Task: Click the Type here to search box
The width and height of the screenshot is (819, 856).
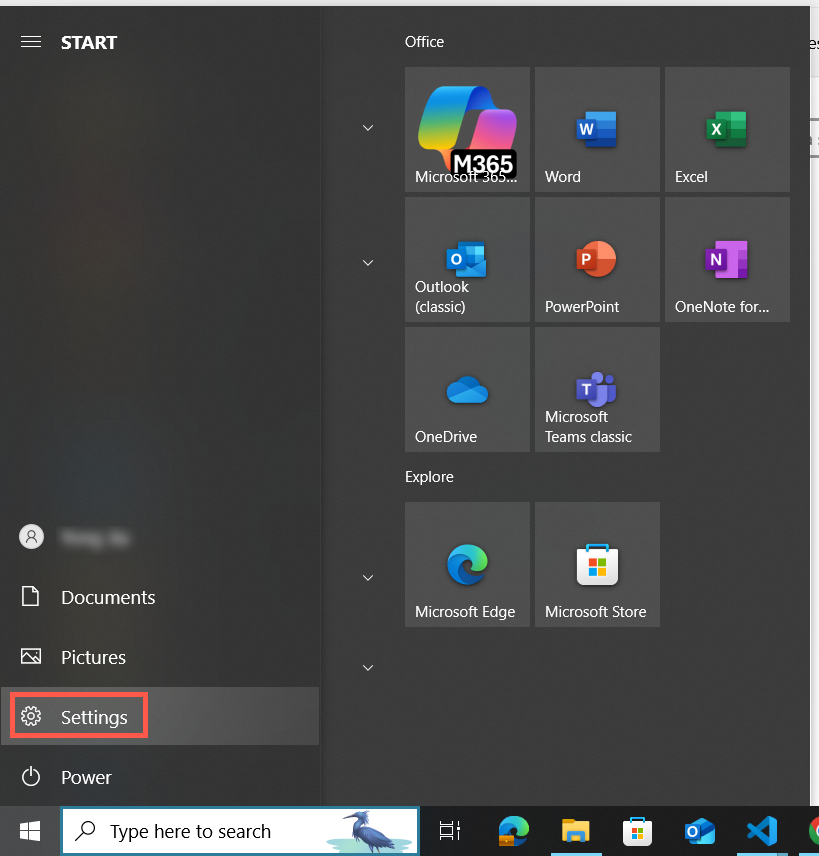Action: [200, 831]
